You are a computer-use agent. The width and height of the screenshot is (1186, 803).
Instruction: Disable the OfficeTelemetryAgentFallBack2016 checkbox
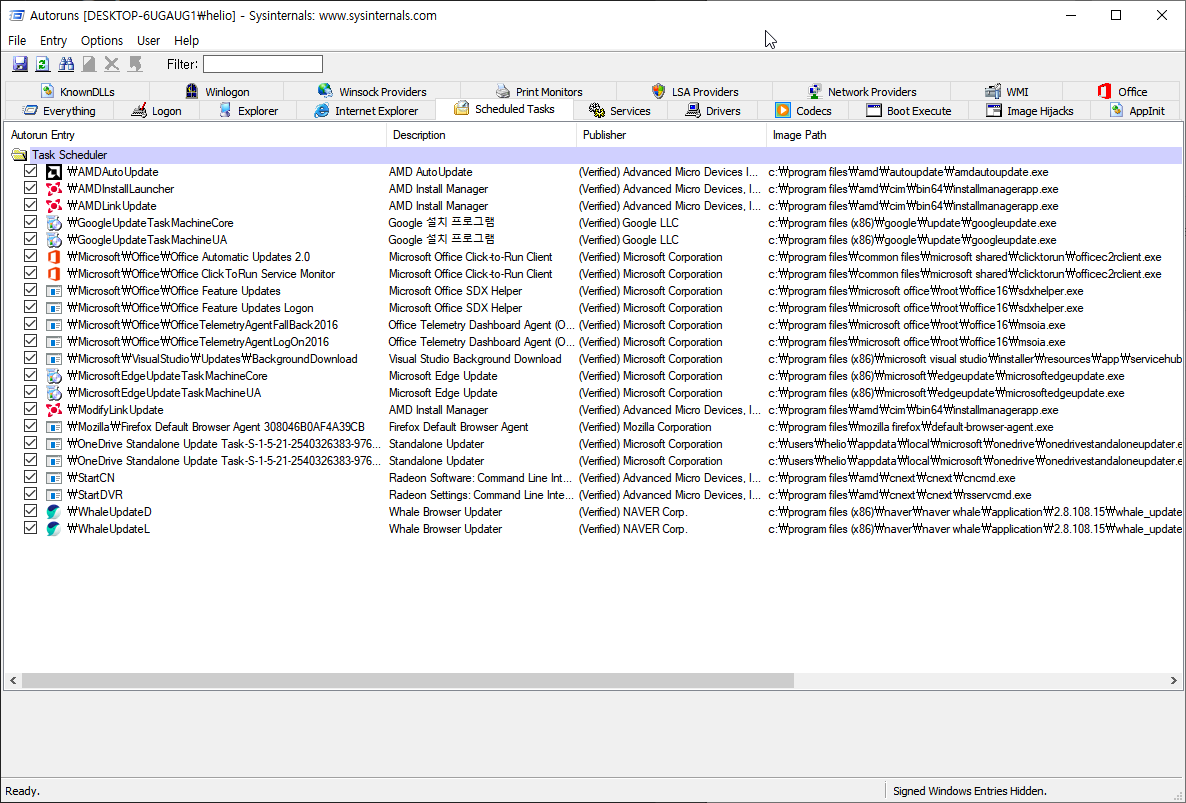pyautogui.click(x=30, y=324)
